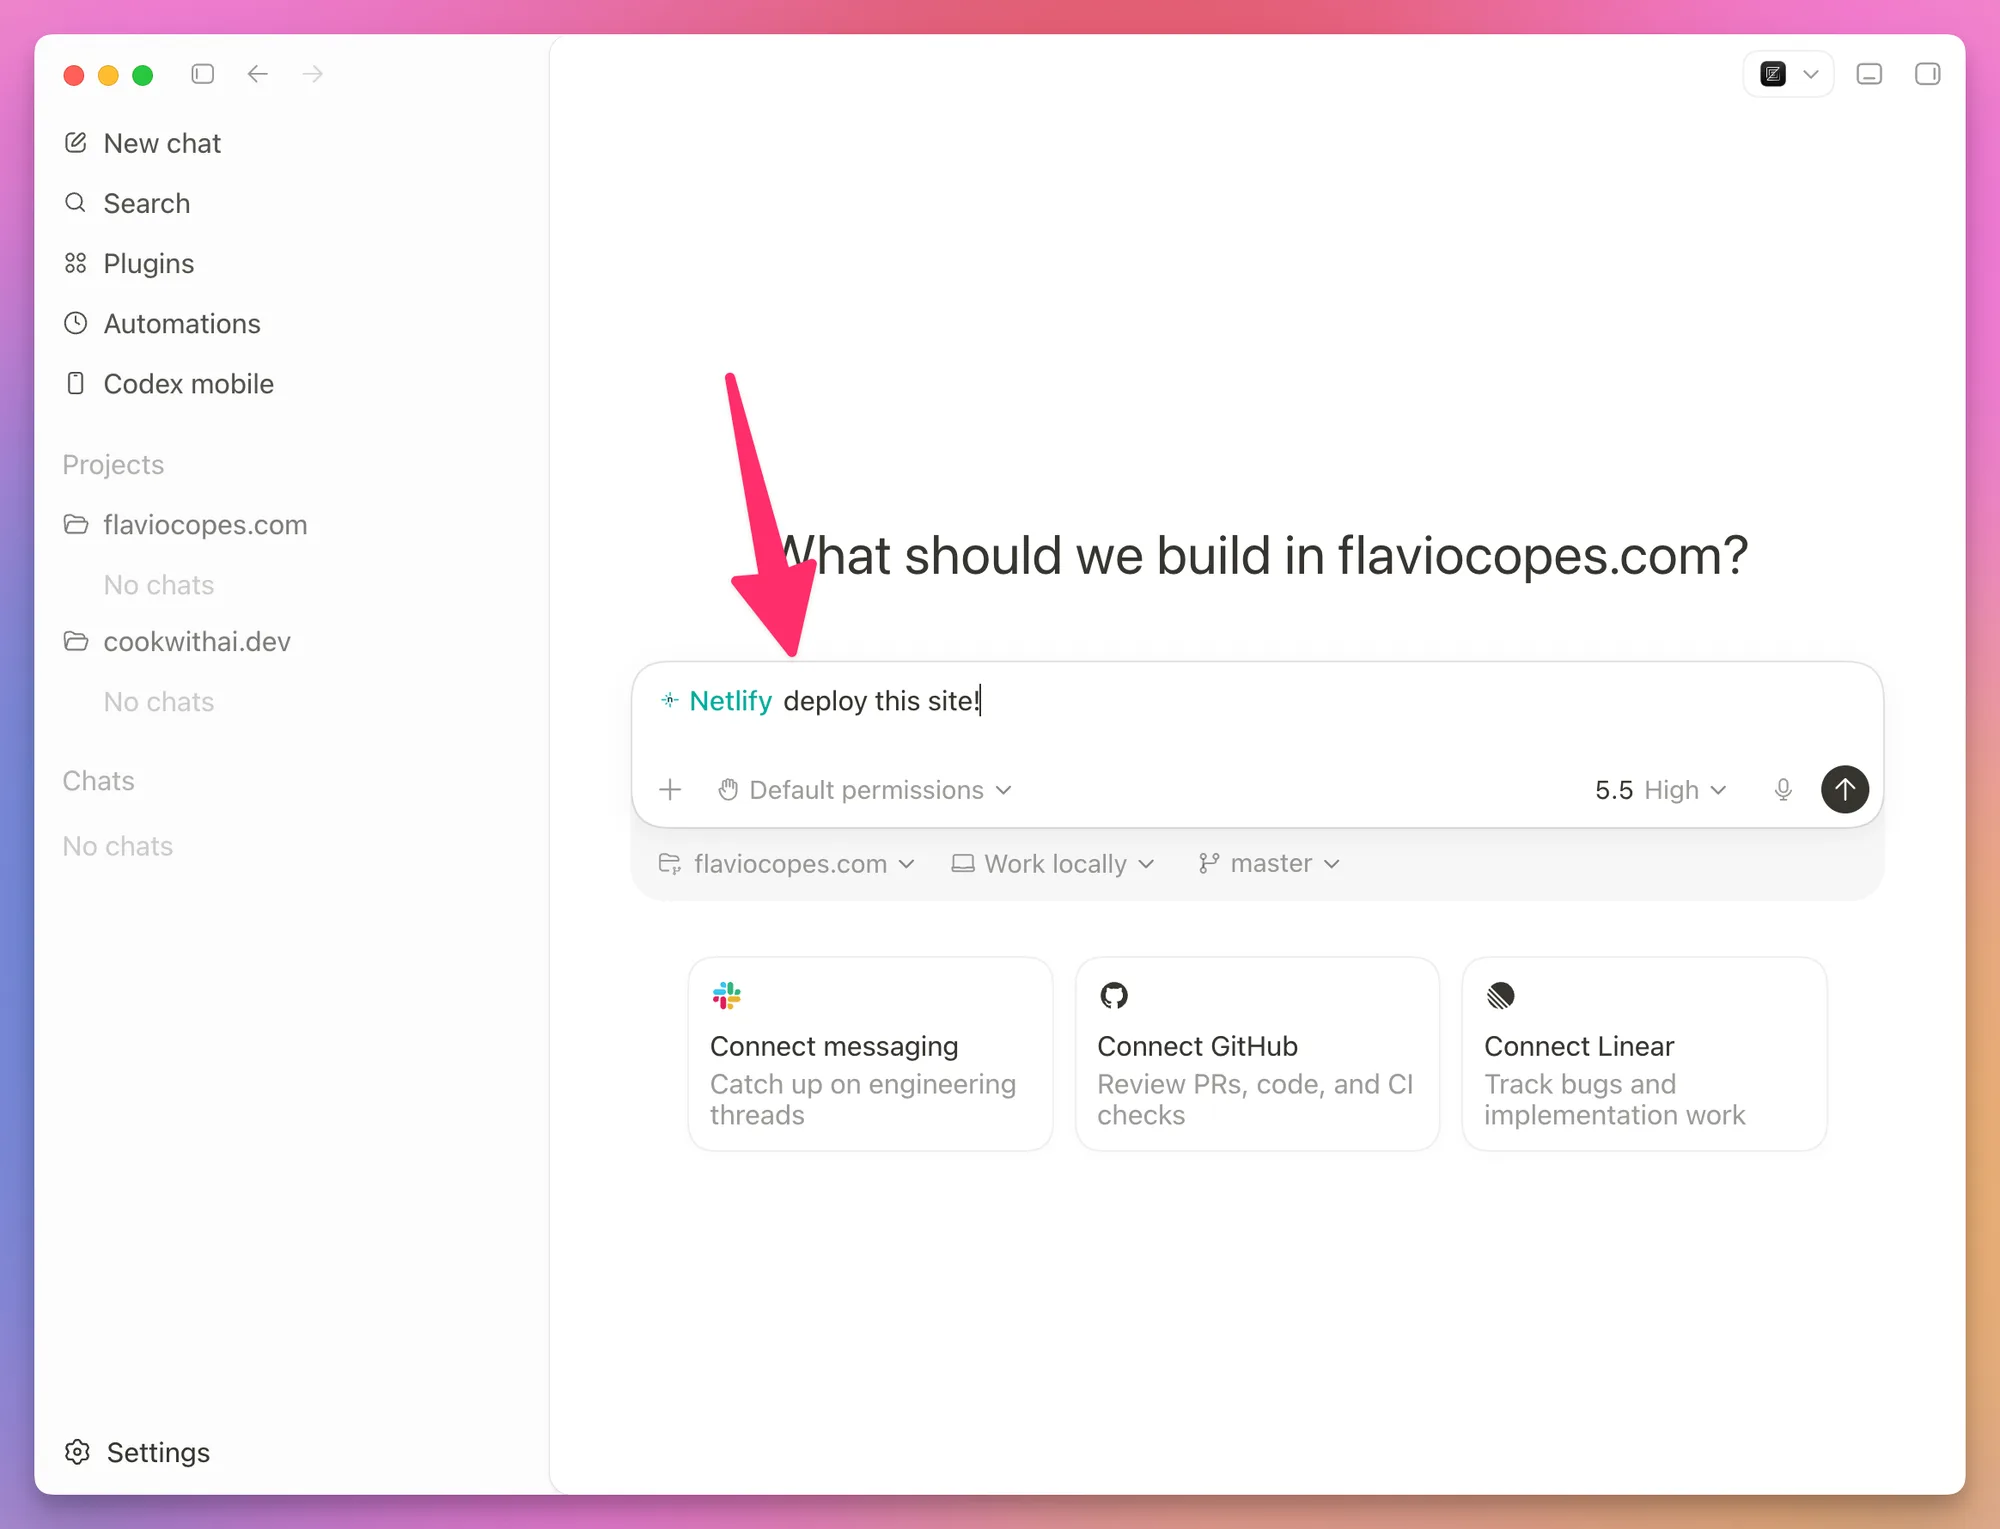Click the microphone dictation icon
The width and height of the screenshot is (2000, 1529).
click(x=1783, y=790)
